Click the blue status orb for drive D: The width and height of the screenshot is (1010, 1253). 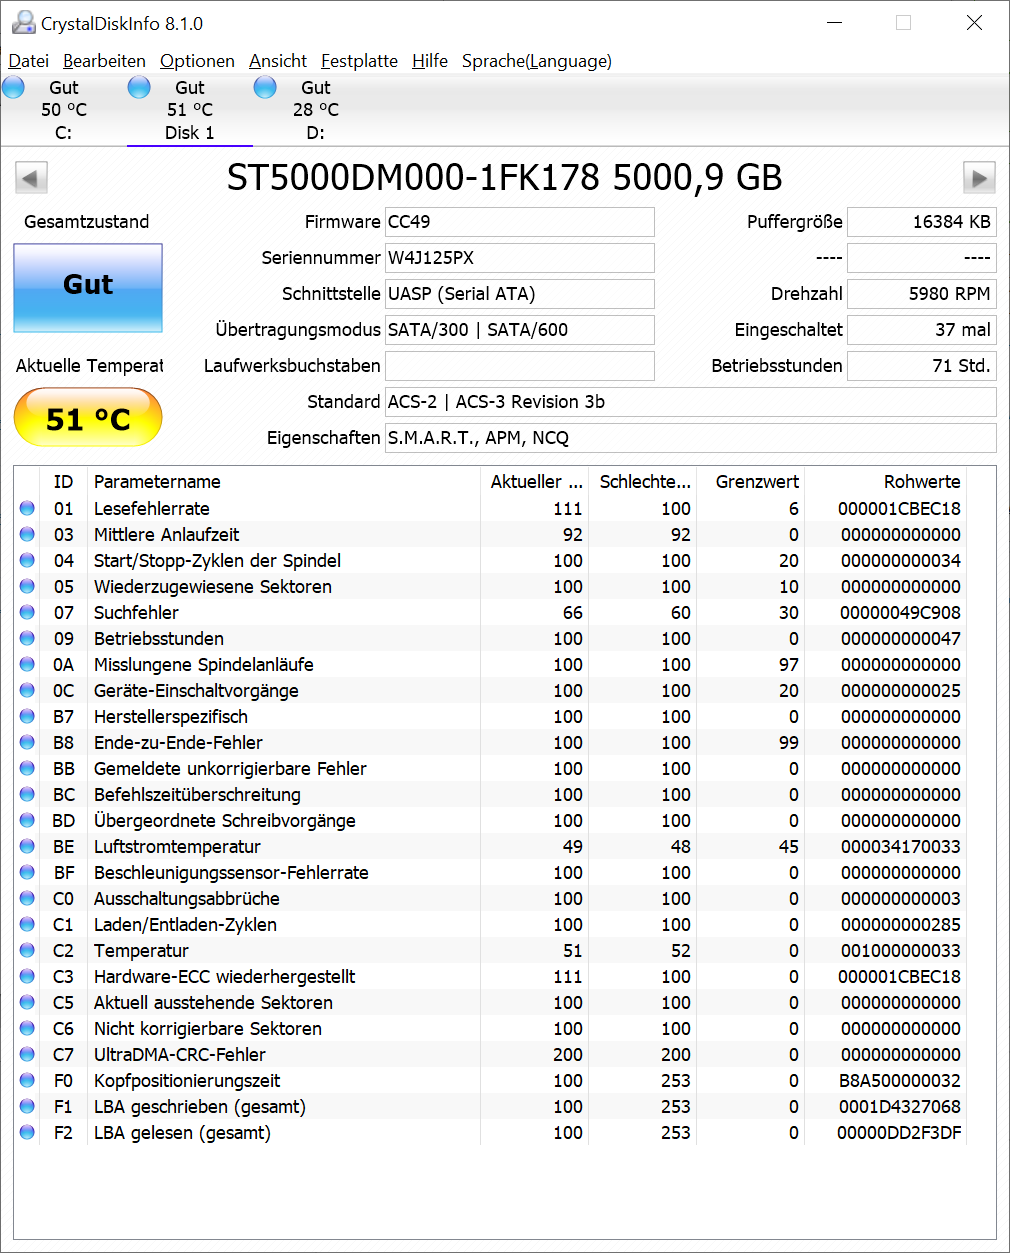[265, 88]
